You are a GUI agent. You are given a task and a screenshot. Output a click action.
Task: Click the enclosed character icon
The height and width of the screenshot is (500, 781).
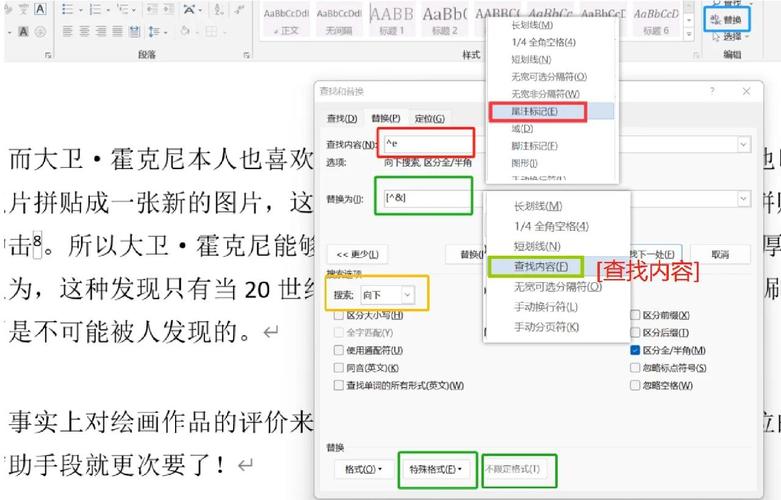[x=40, y=32]
